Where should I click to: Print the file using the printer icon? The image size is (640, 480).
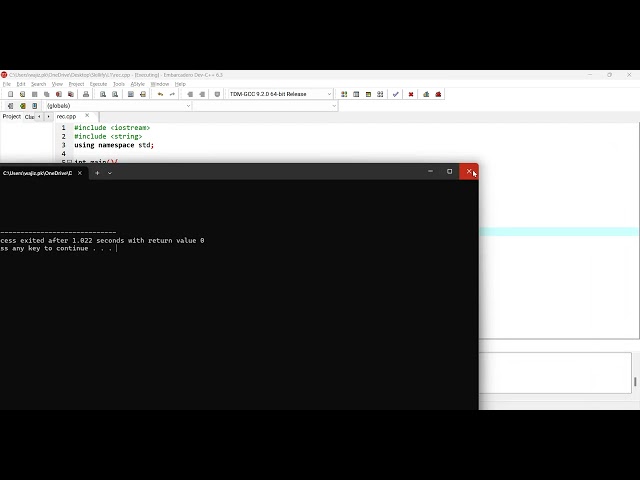(86, 94)
